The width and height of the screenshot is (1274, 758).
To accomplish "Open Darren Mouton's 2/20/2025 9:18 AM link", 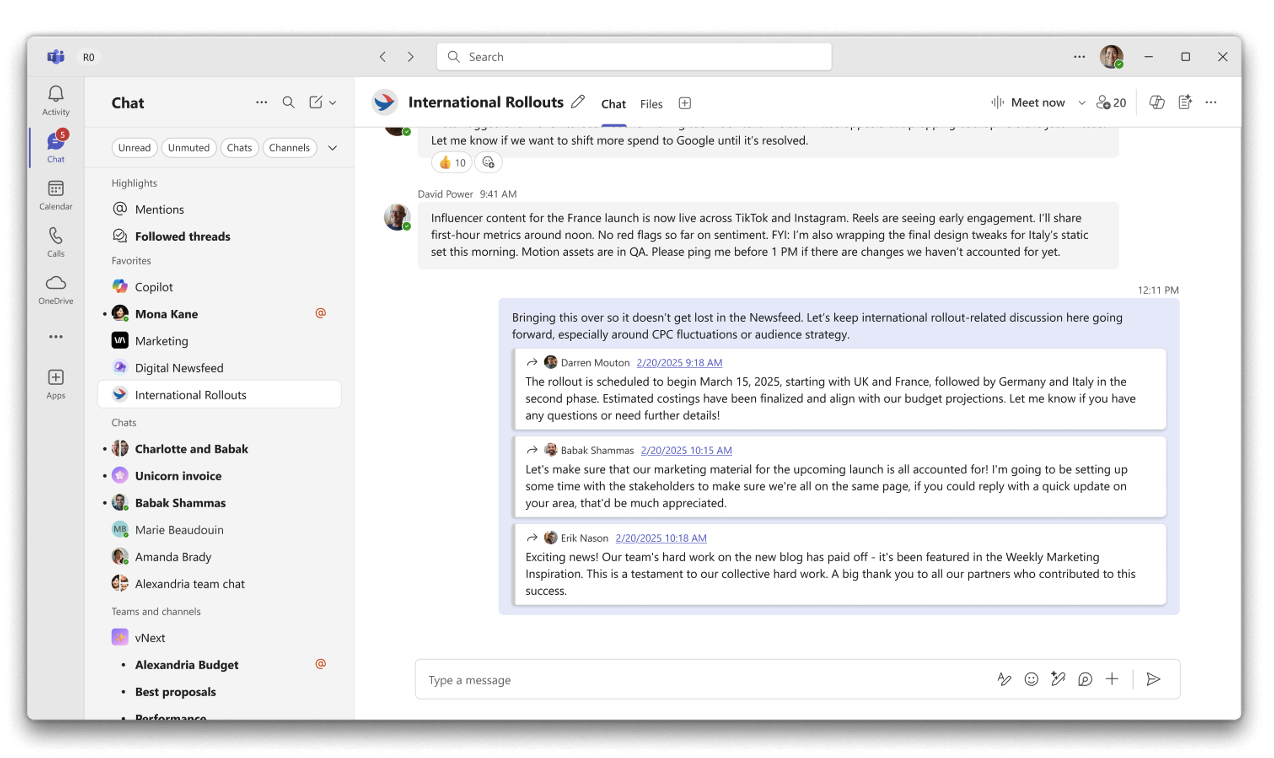I will pyautogui.click(x=679, y=363).
